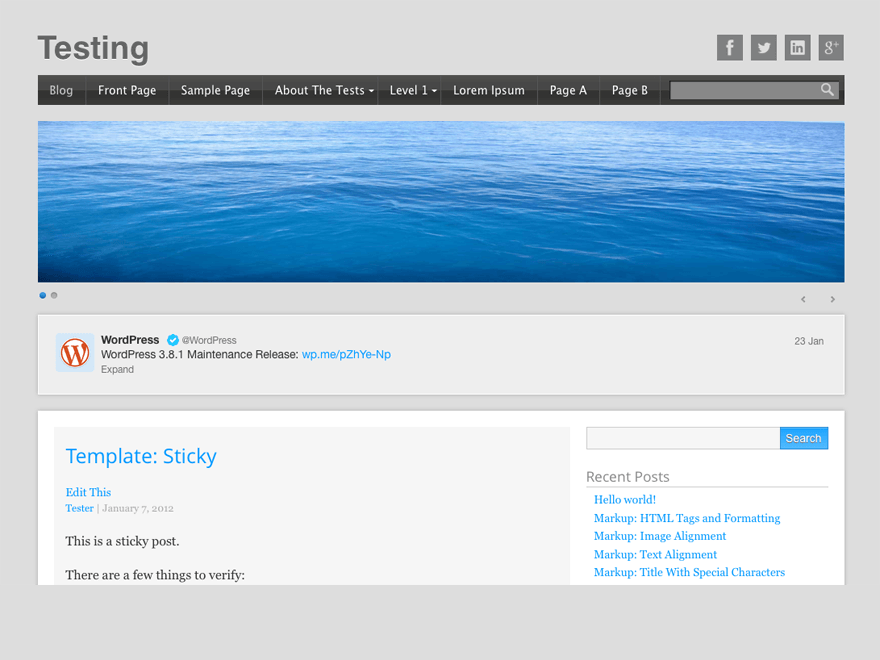Click the WordPress account name in tweet
Image resolution: width=880 pixels, height=660 pixels.
tap(130, 340)
